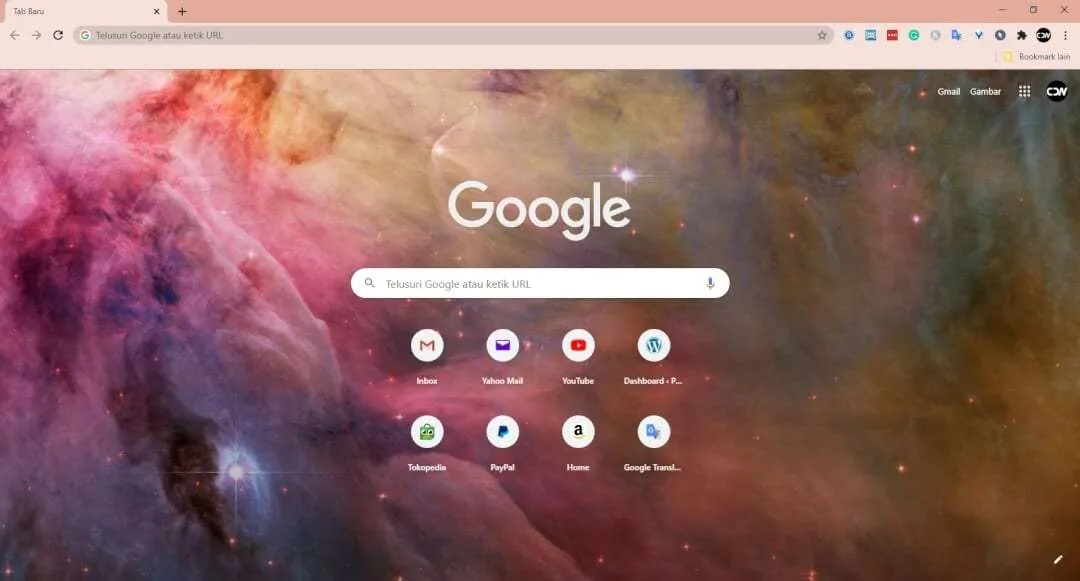Open the Grammarly extension icon
This screenshot has width=1080, height=581.
click(x=914, y=35)
